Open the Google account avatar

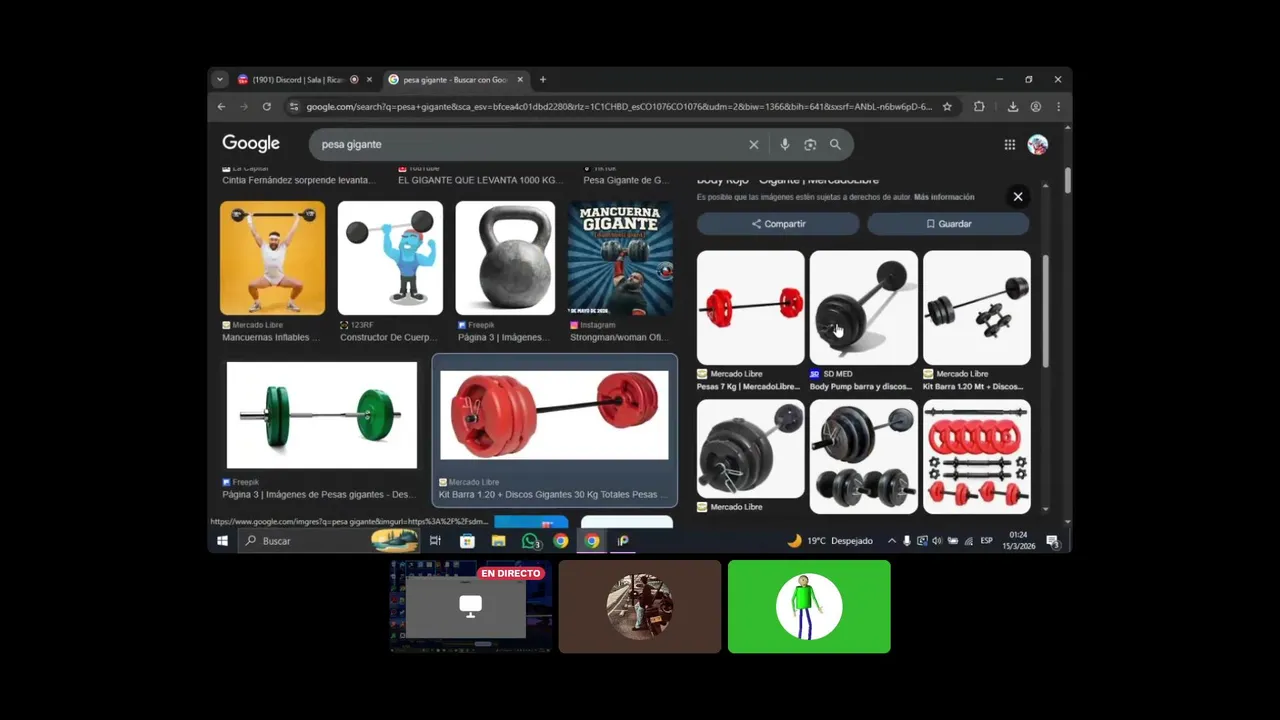coord(1038,144)
